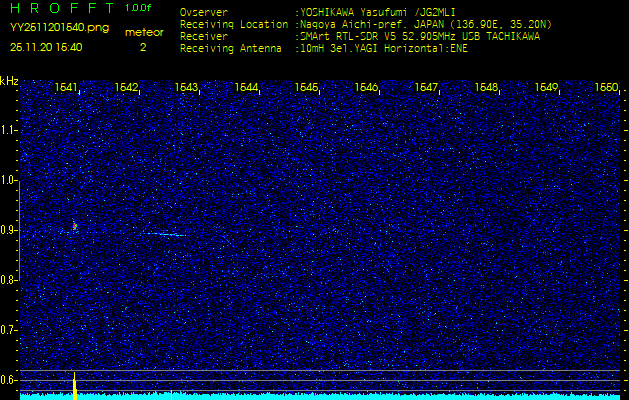Click the 1643 time axis label
The height and width of the screenshot is (400, 629).
pyautogui.click(x=187, y=87)
